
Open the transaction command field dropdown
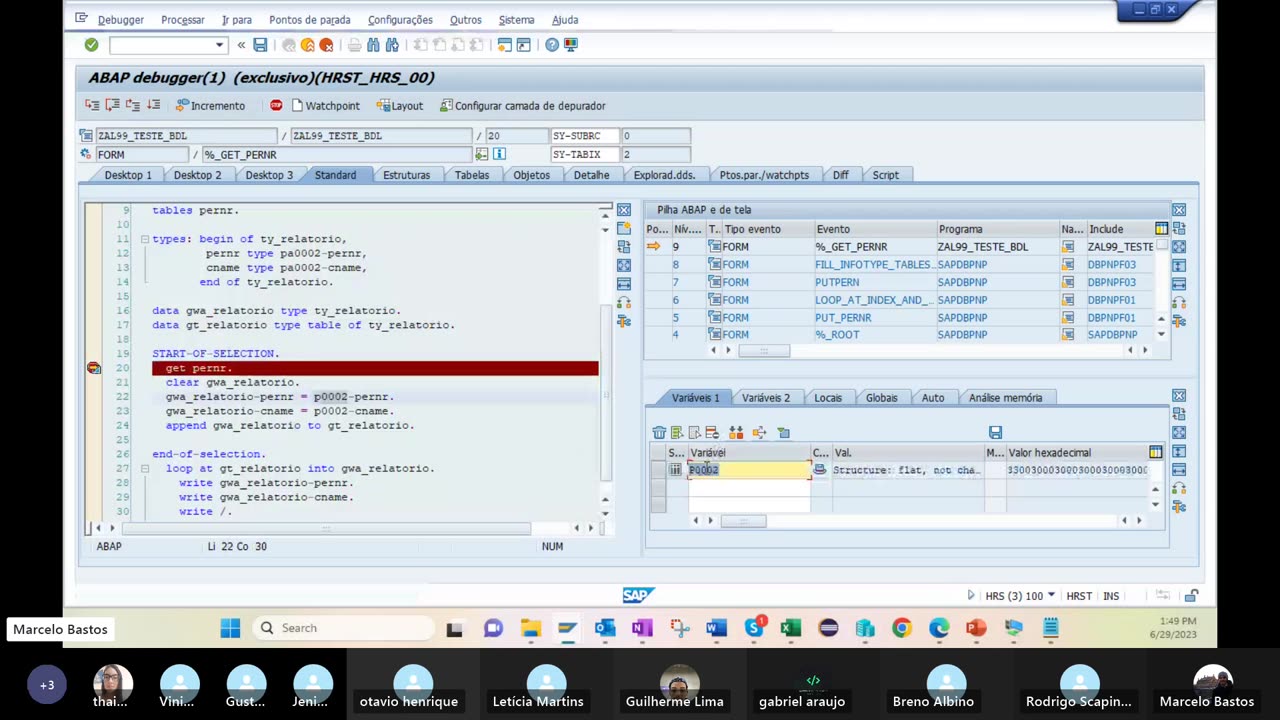[x=219, y=45]
